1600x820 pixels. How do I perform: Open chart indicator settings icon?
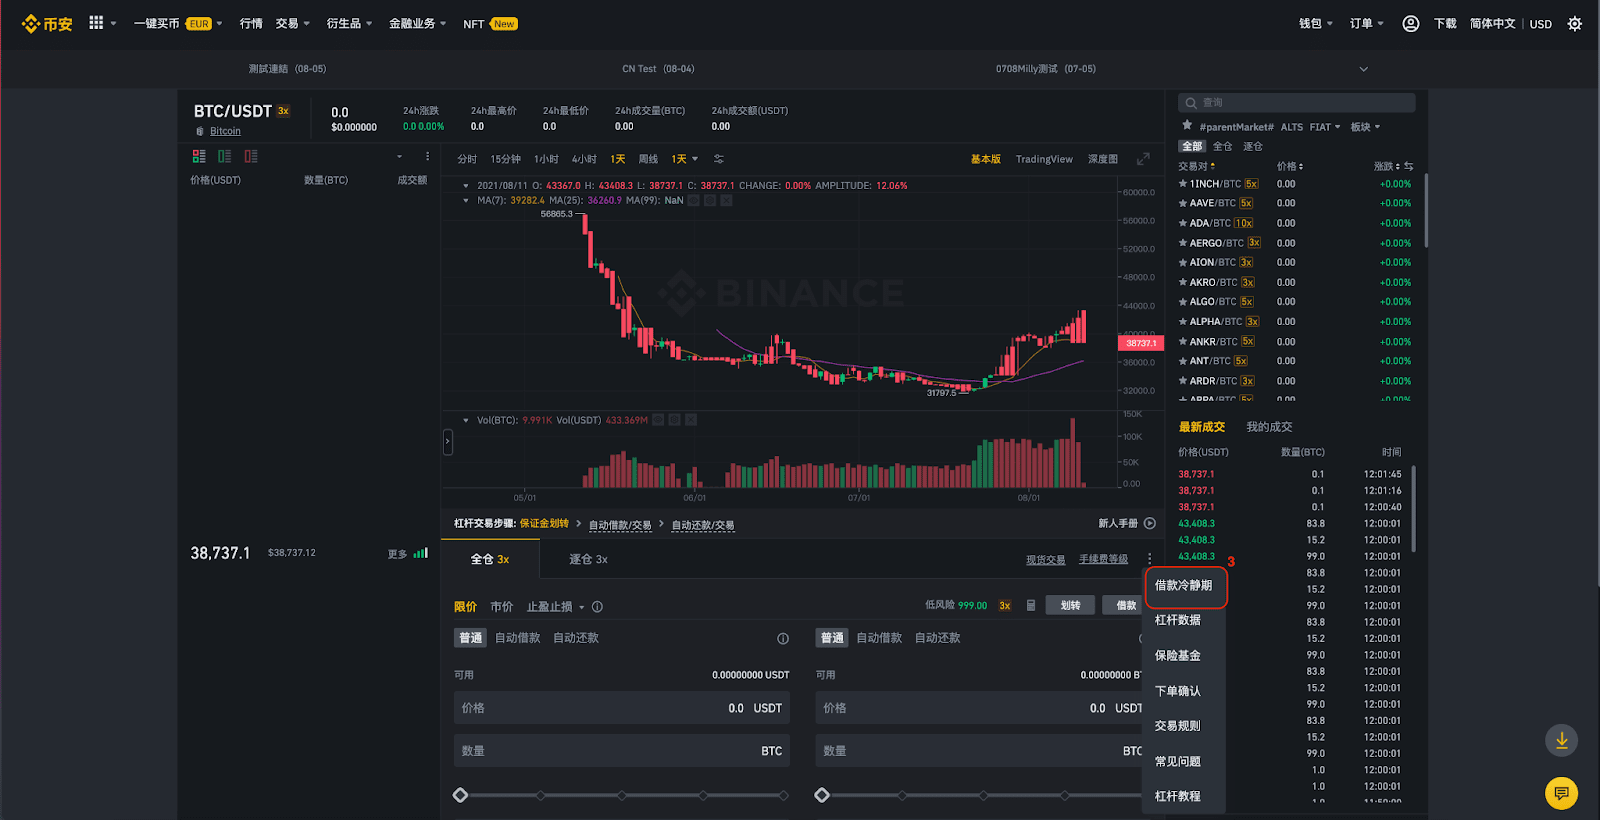coord(719,159)
